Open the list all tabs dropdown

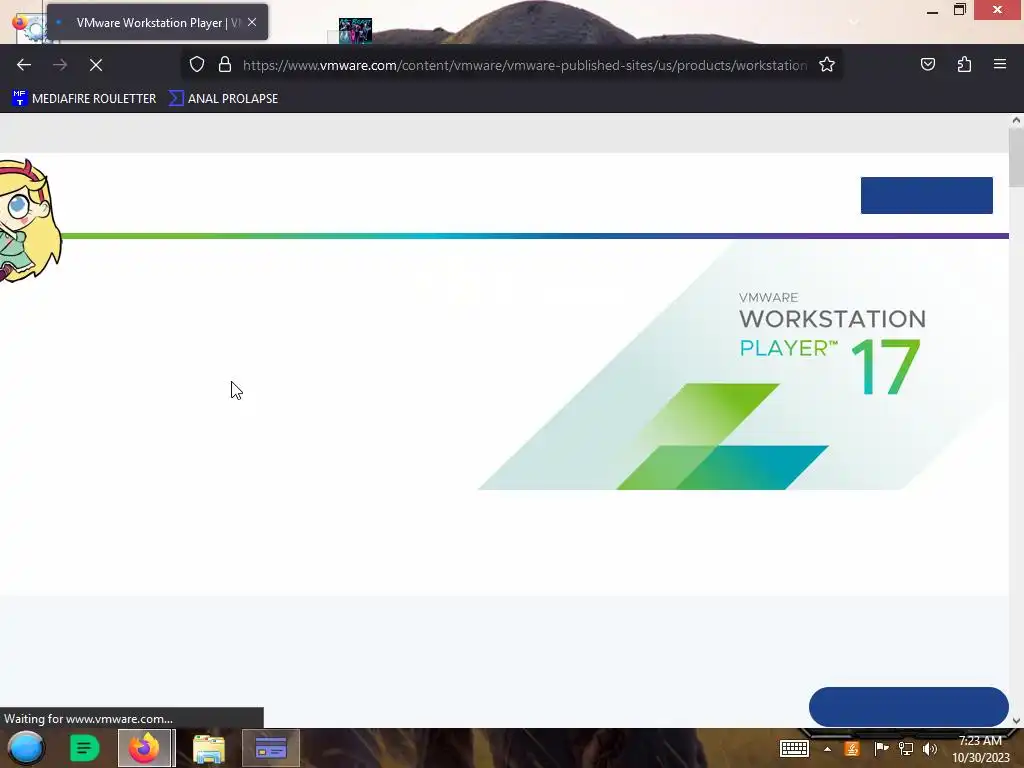point(854,22)
